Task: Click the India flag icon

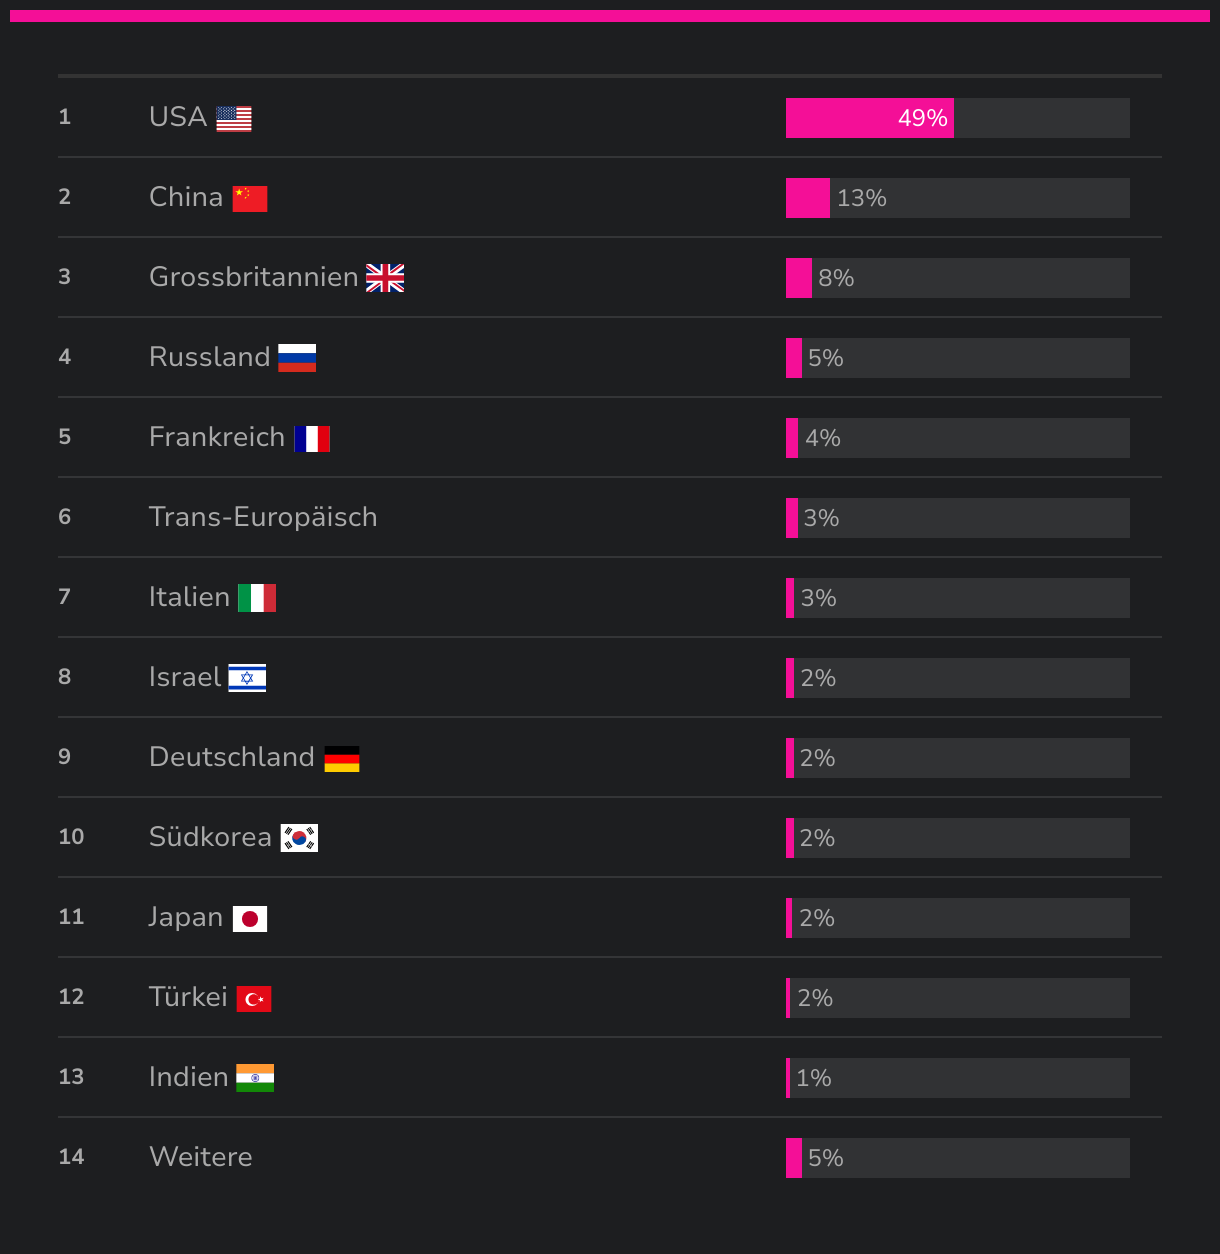Action: coord(255,1078)
